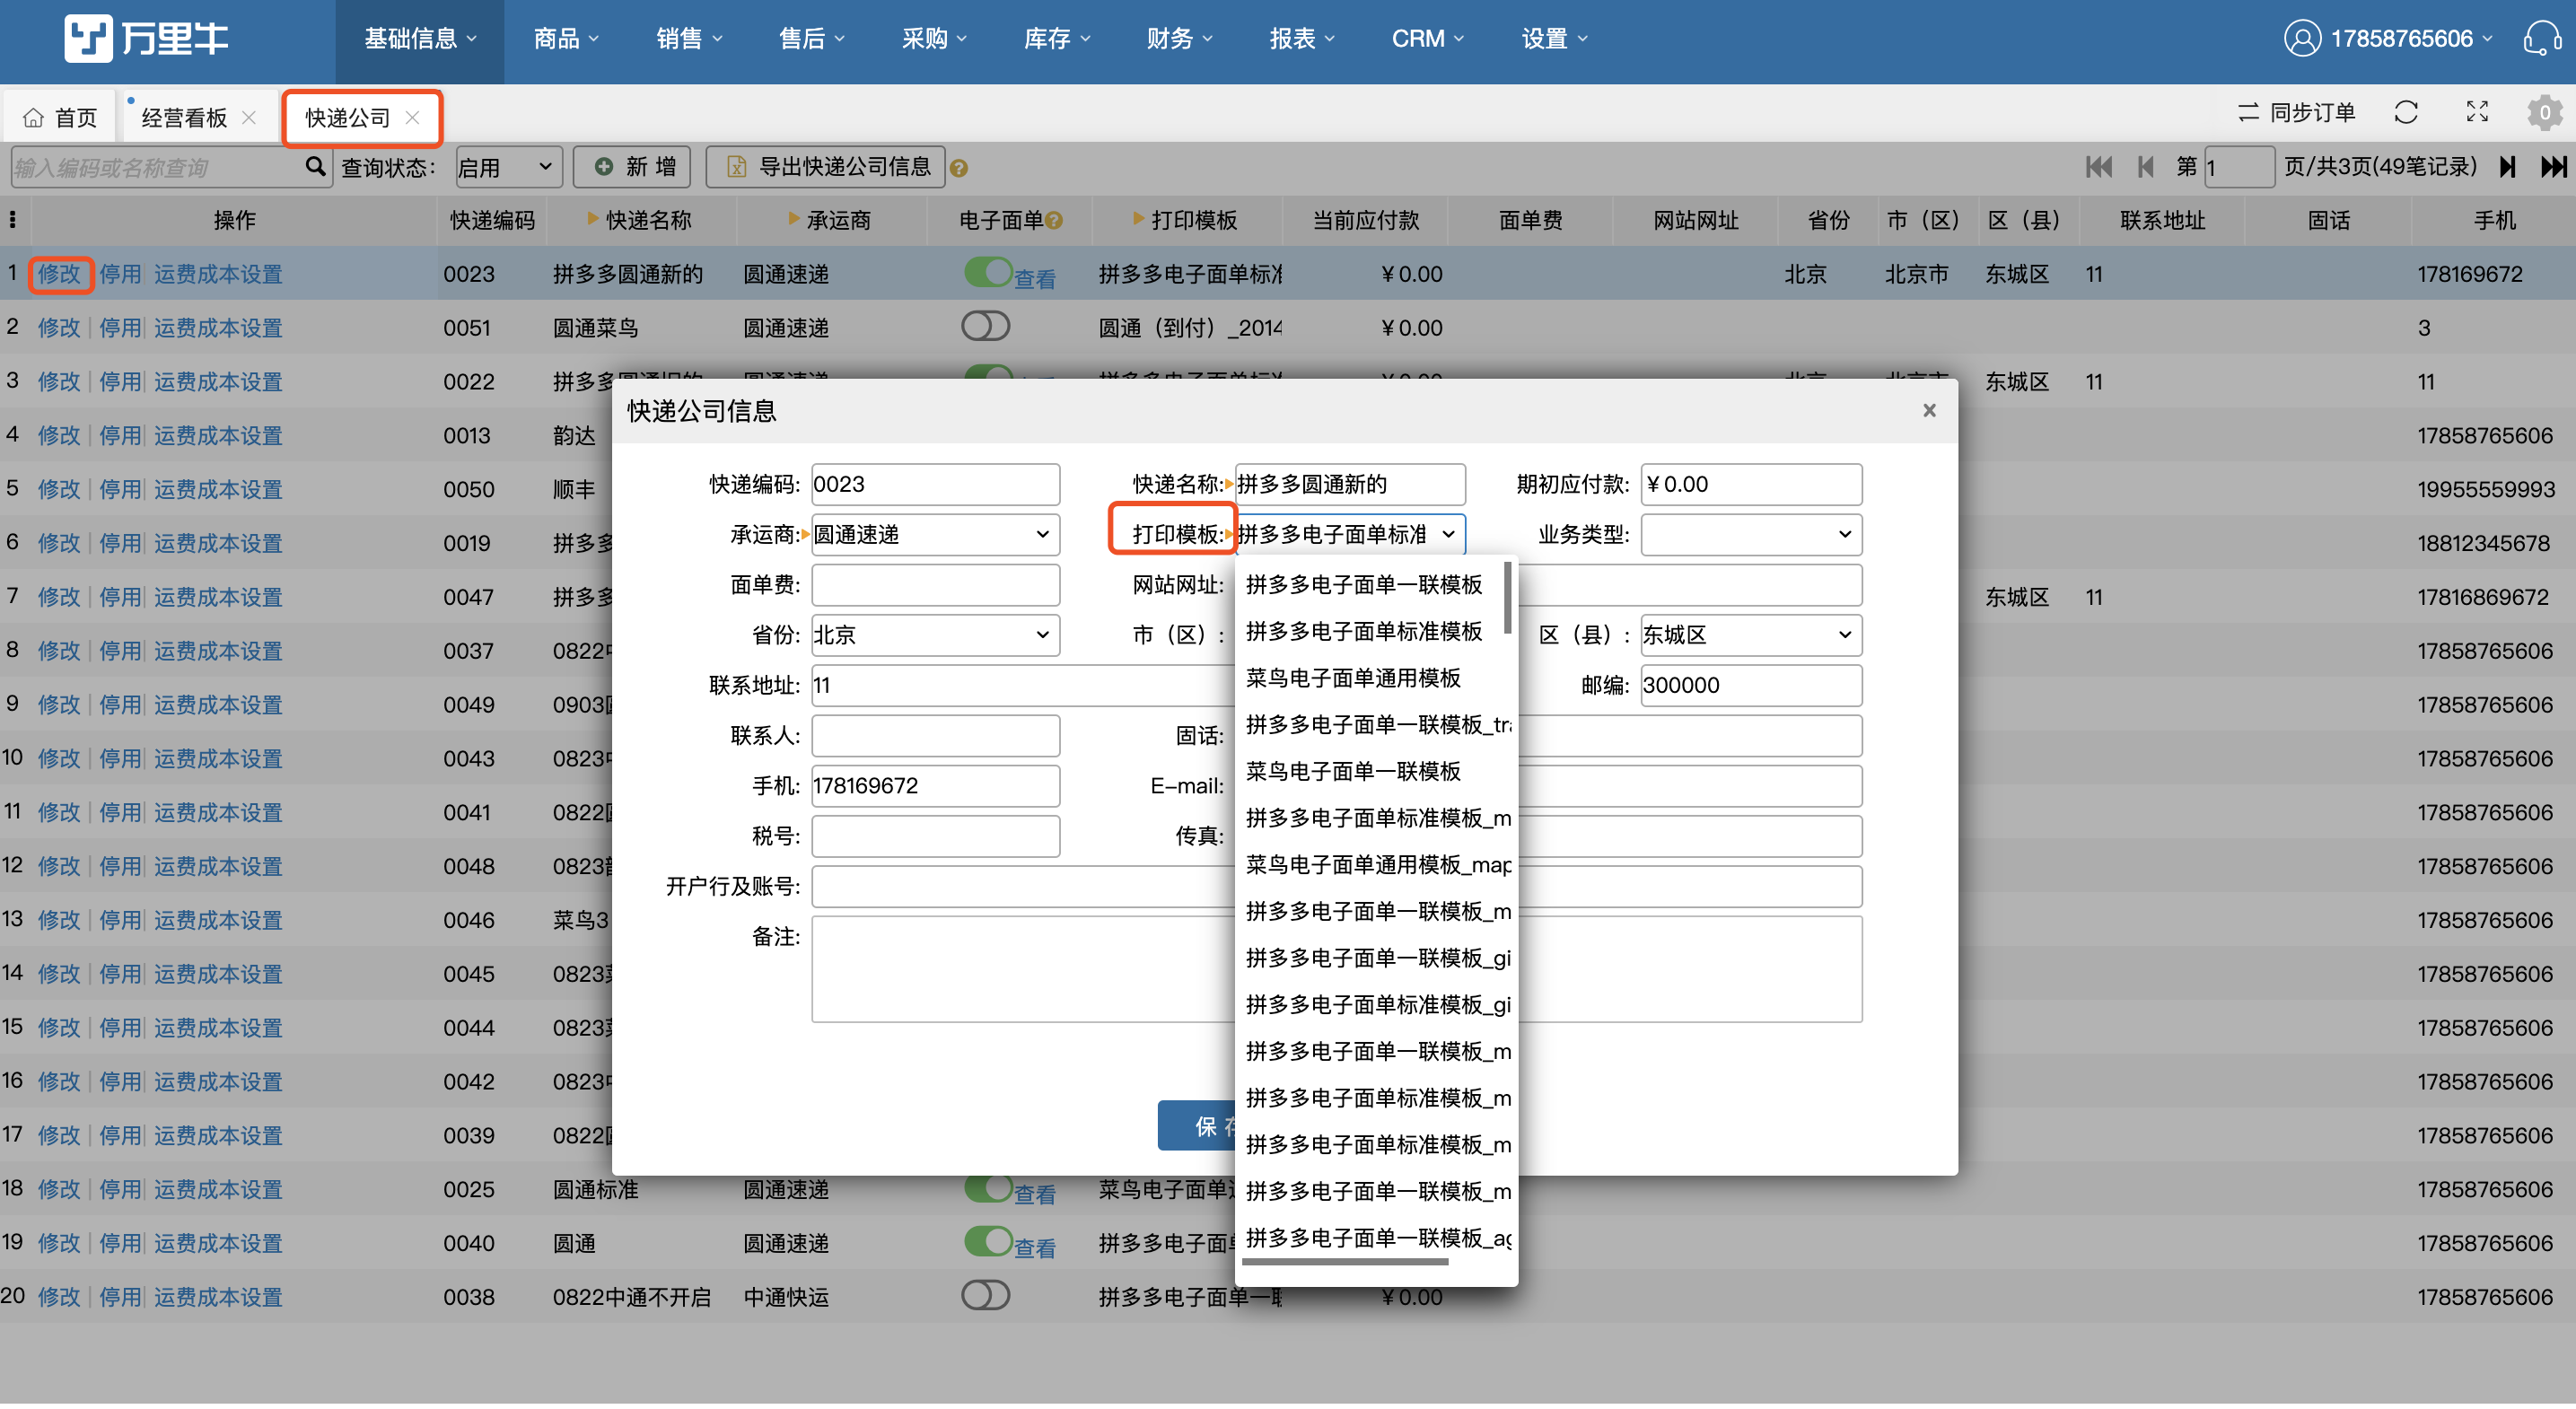Open the 省份 dropdown

[x=934, y=635]
